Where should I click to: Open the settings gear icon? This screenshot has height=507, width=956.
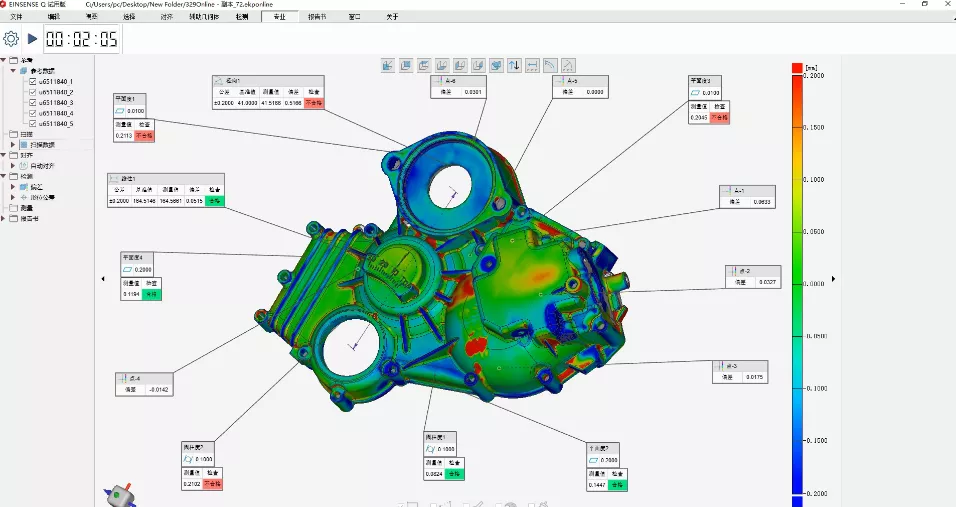pos(11,39)
